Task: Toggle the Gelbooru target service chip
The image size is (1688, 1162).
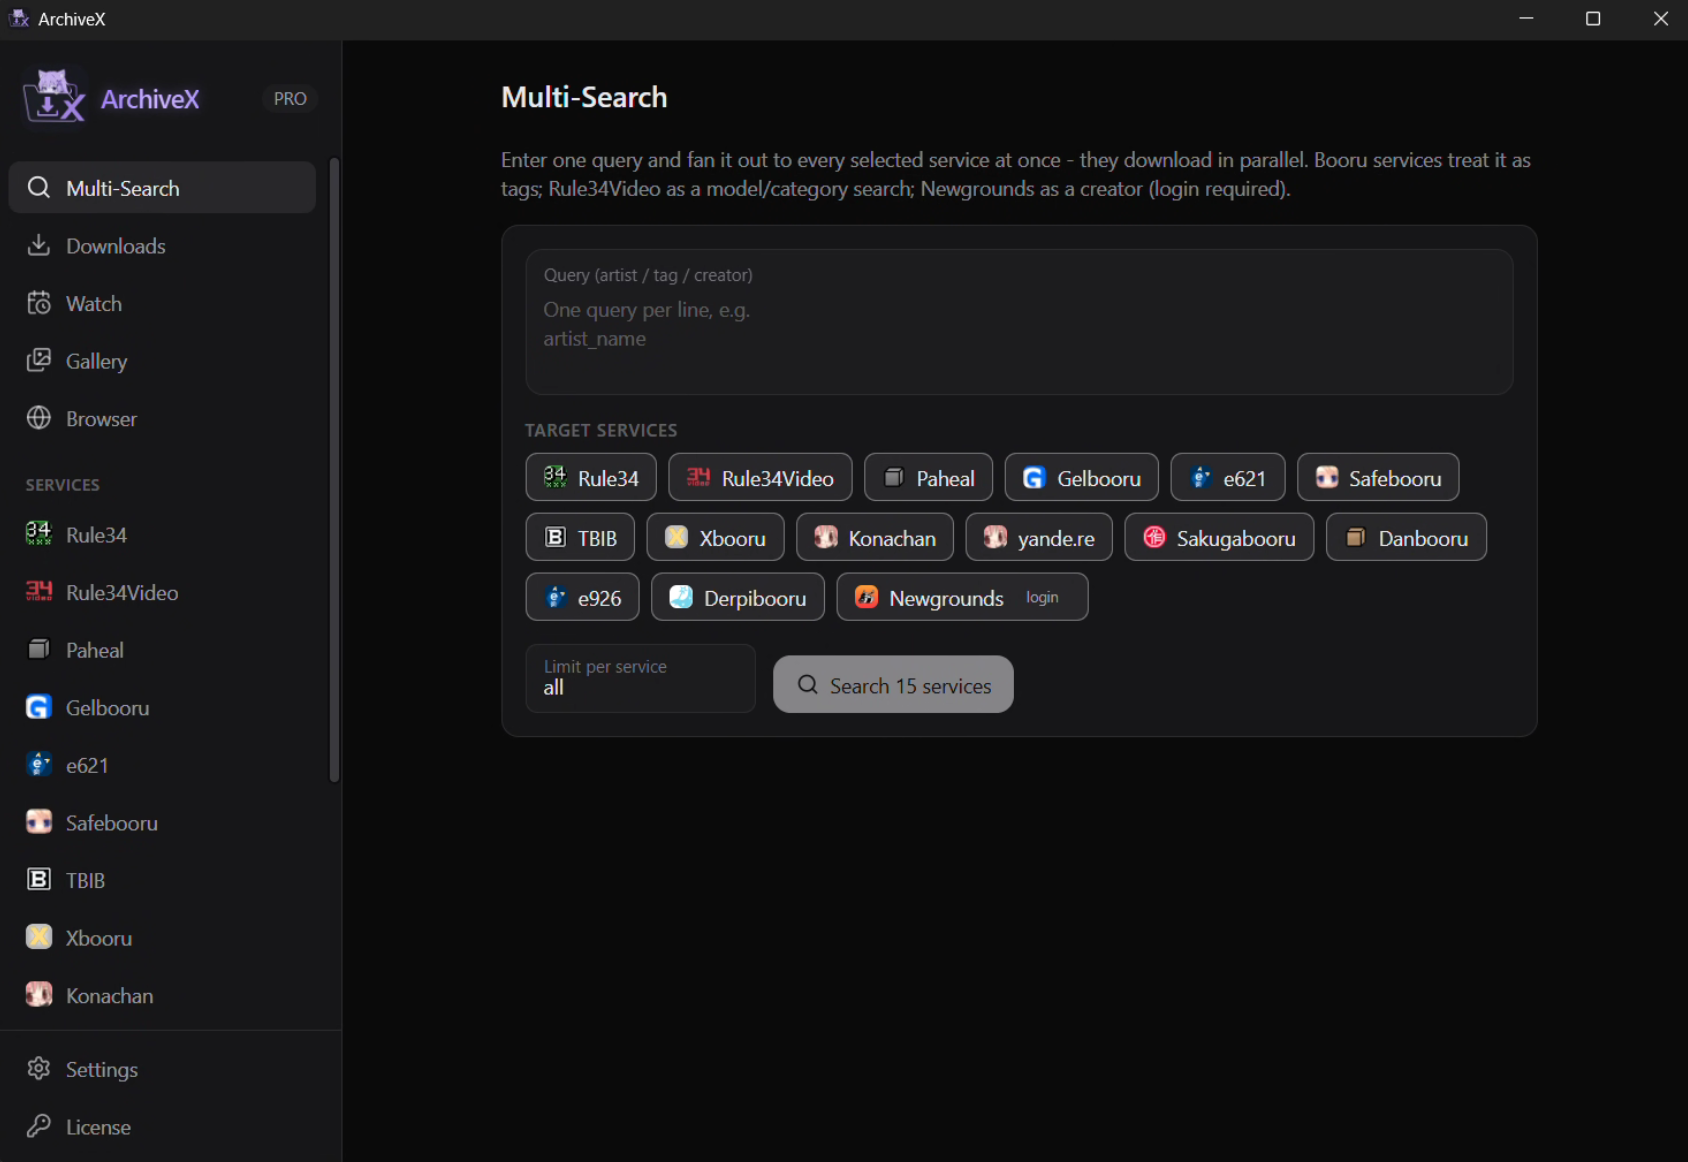Action: tap(1081, 478)
